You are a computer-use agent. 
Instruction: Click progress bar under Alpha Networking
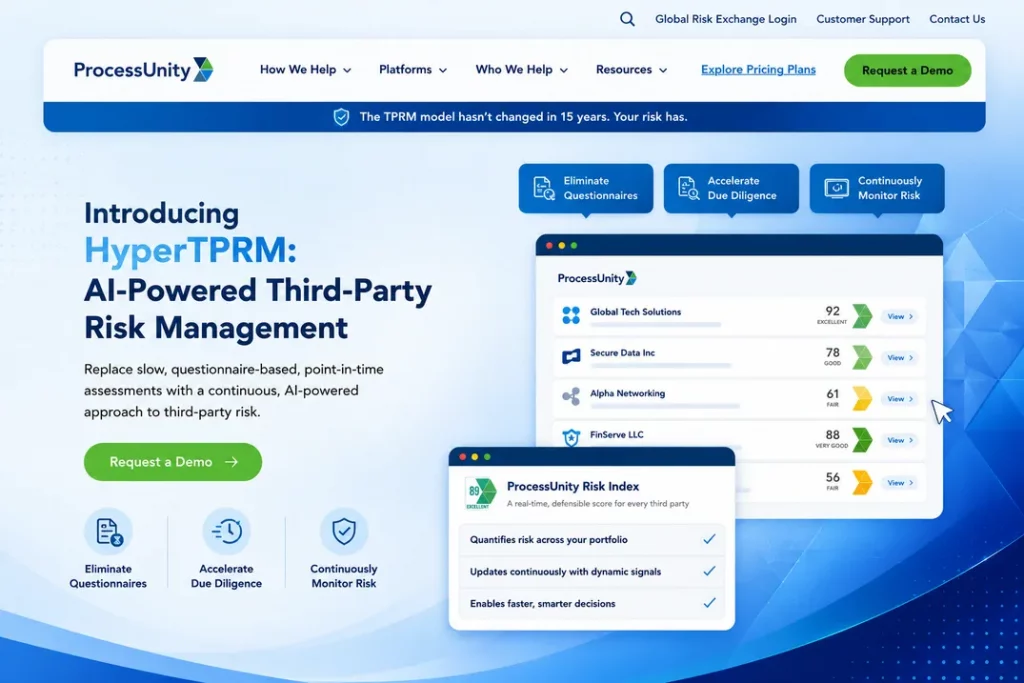pos(665,406)
